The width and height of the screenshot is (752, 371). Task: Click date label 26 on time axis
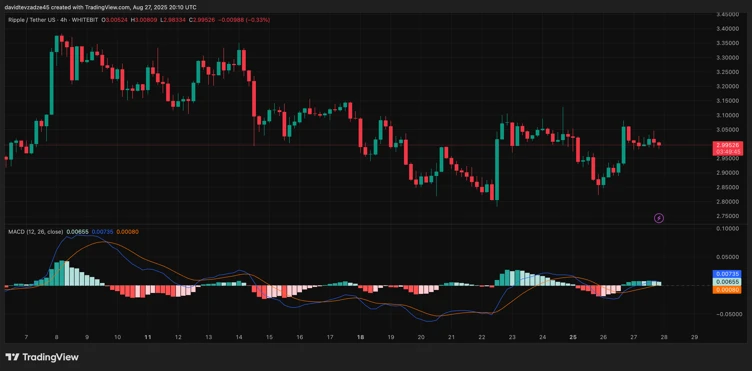click(x=603, y=337)
